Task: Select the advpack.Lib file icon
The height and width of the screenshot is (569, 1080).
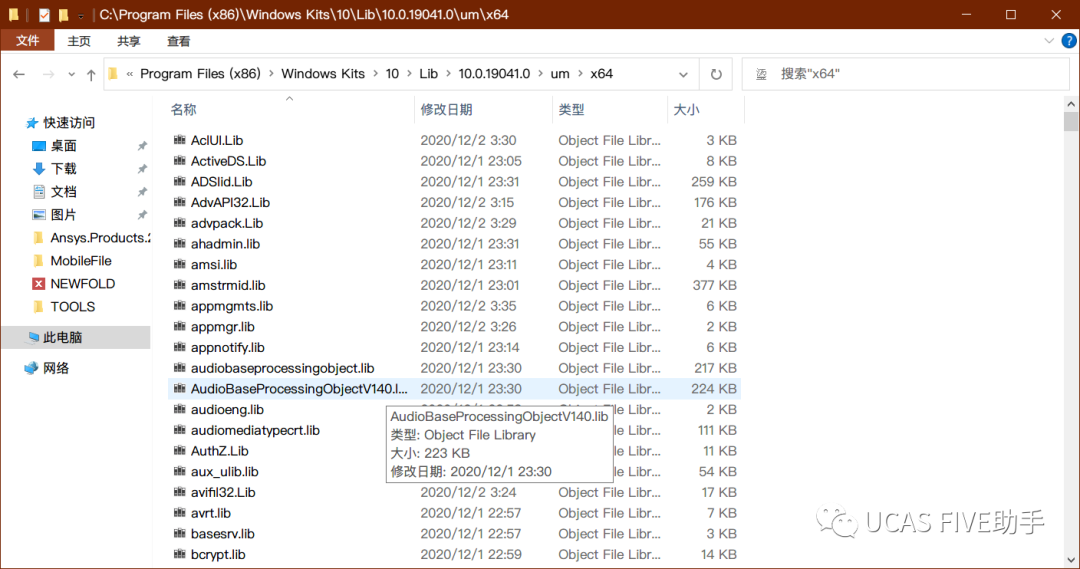Action: [180, 223]
